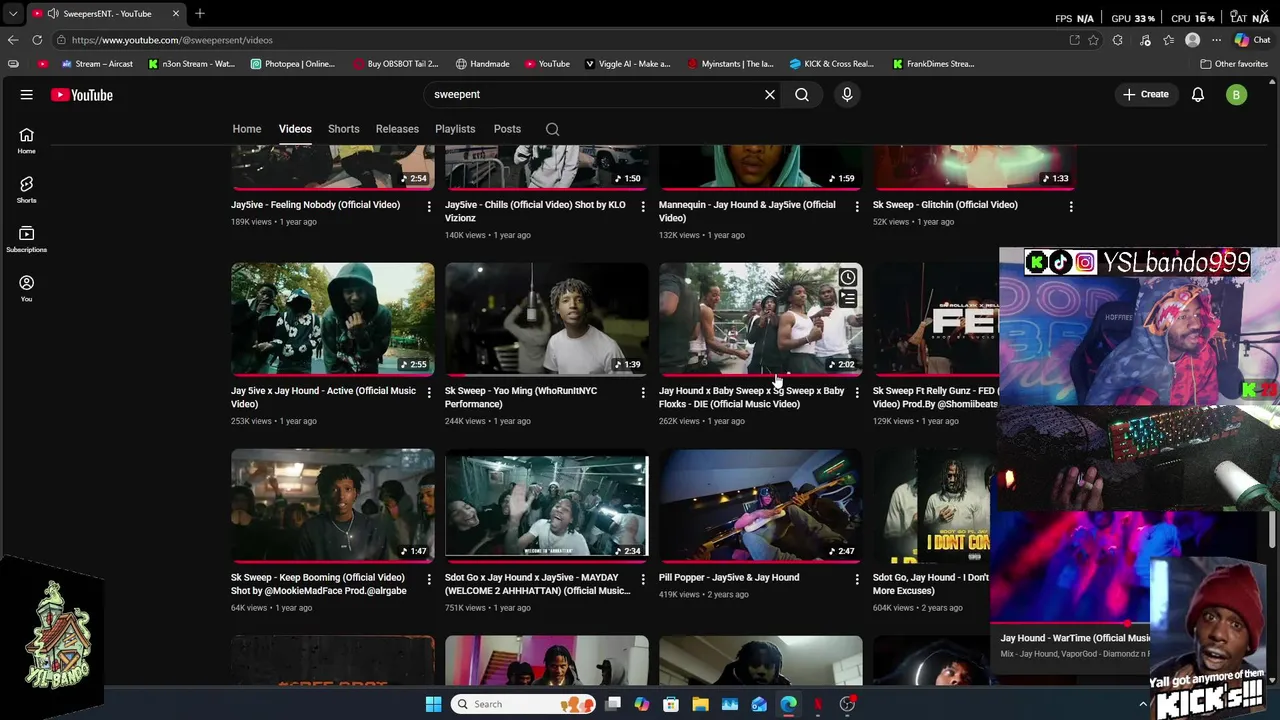Switch to channel Shorts tab
Viewport: 1280px width, 720px height.
pyautogui.click(x=344, y=129)
